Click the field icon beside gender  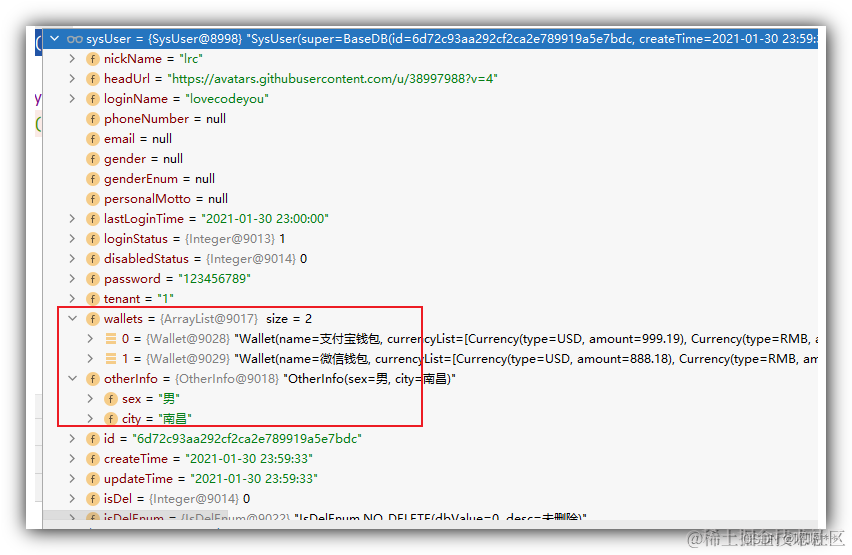coord(93,159)
